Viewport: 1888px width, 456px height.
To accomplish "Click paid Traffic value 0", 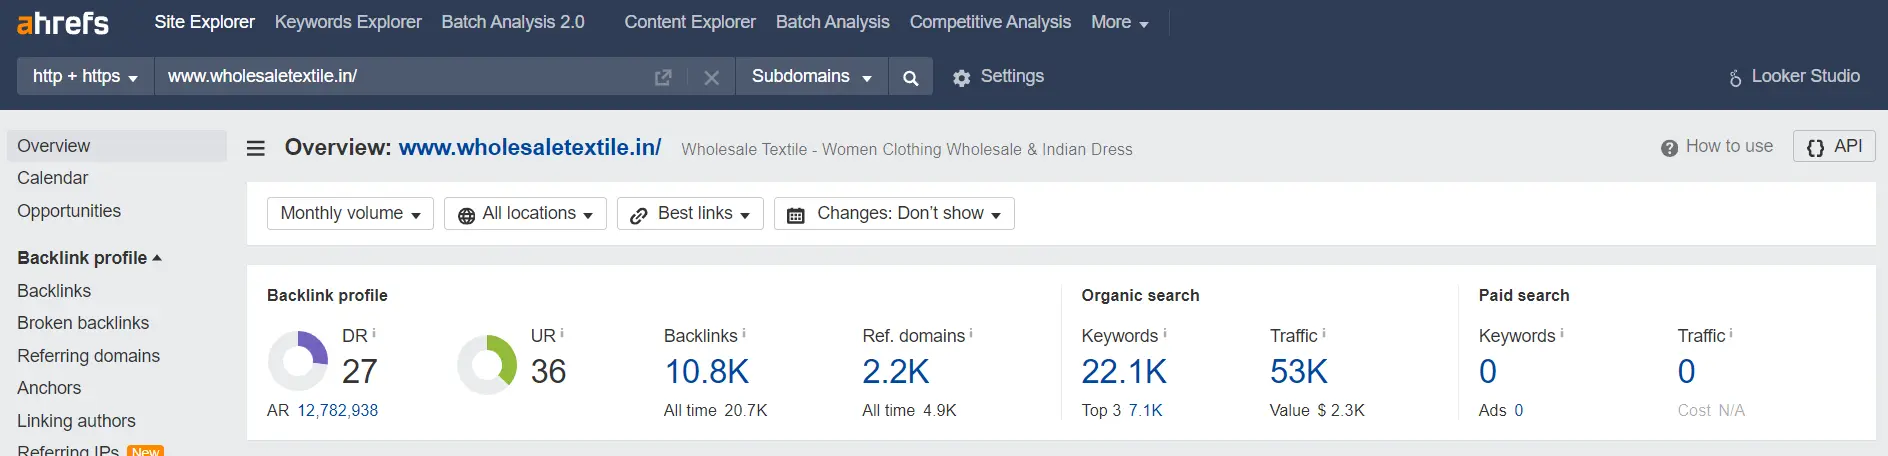I will [1687, 372].
